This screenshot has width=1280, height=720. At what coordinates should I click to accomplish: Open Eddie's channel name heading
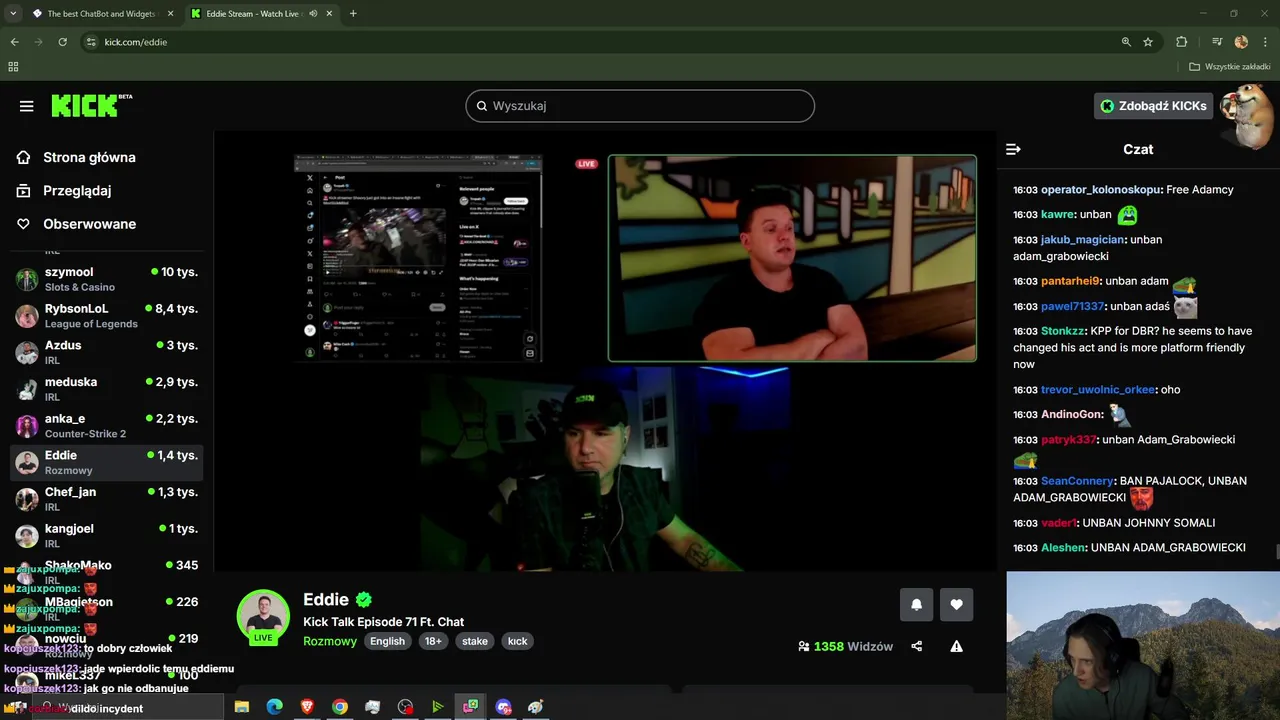tap(326, 599)
